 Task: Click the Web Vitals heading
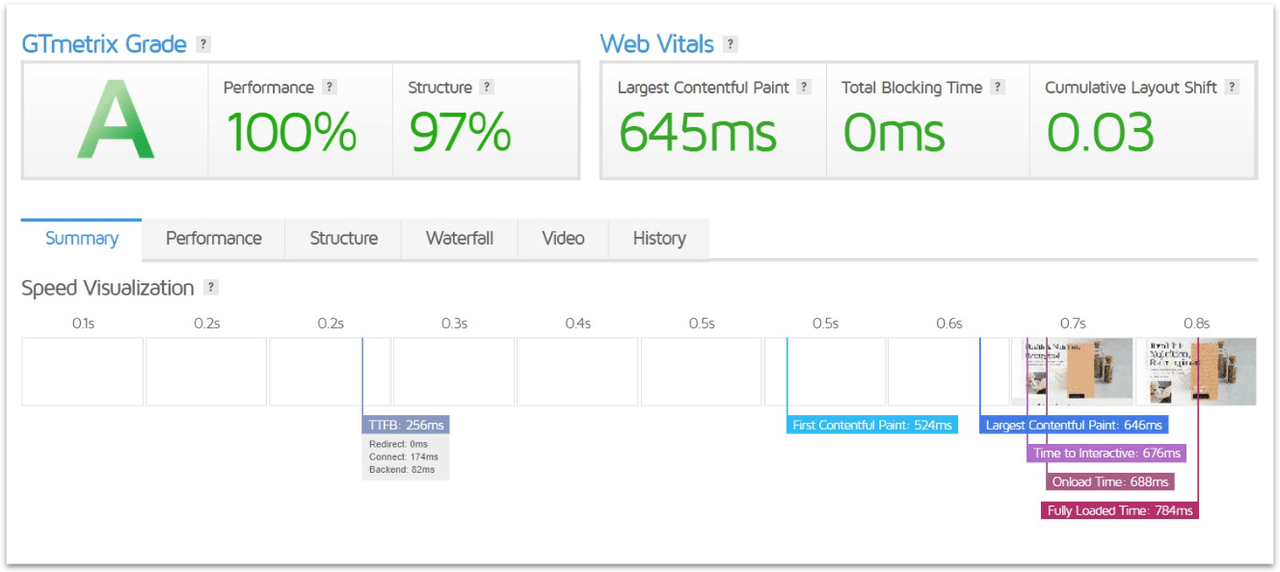(x=657, y=44)
